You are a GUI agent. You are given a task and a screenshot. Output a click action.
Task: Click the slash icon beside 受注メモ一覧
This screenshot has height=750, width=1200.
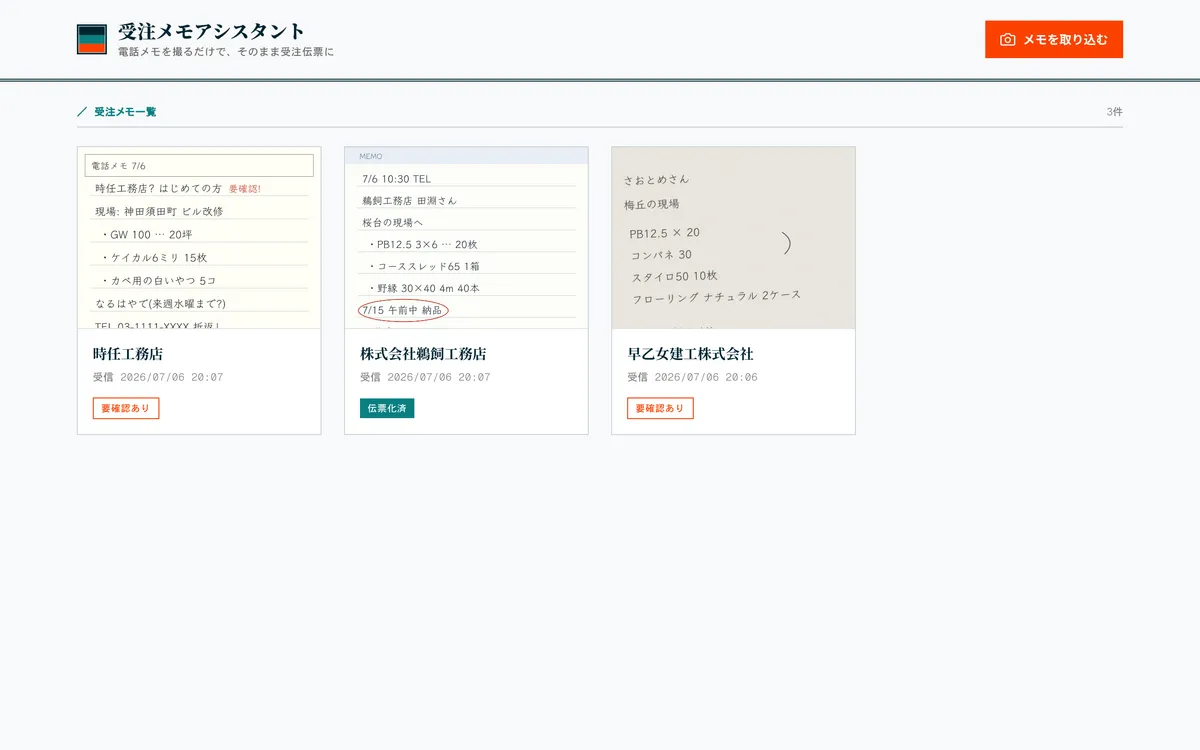pos(82,112)
